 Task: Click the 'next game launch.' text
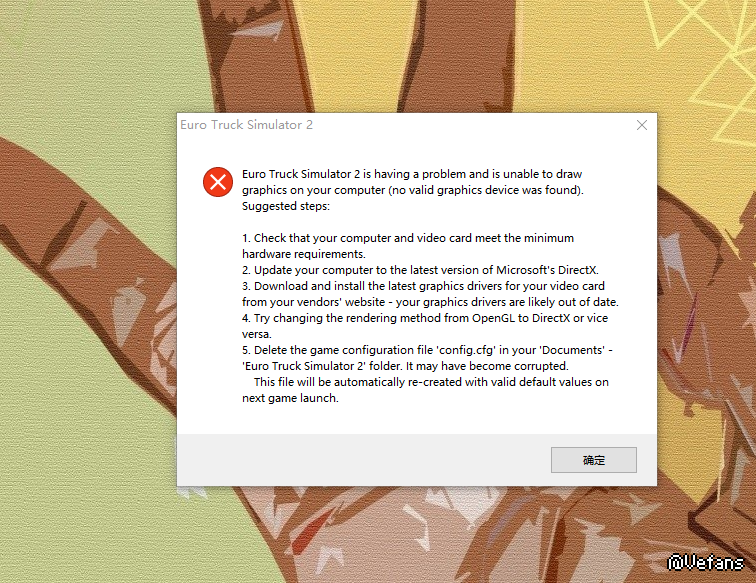(x=290, y=398)
